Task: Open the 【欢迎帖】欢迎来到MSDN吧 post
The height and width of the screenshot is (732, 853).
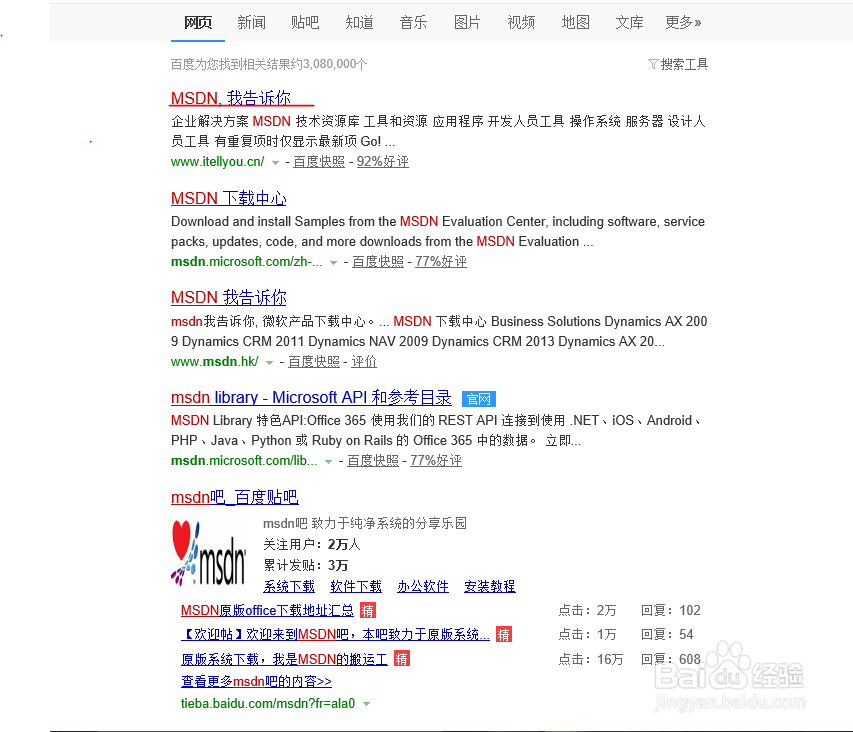Action: (x=335, y=634)
